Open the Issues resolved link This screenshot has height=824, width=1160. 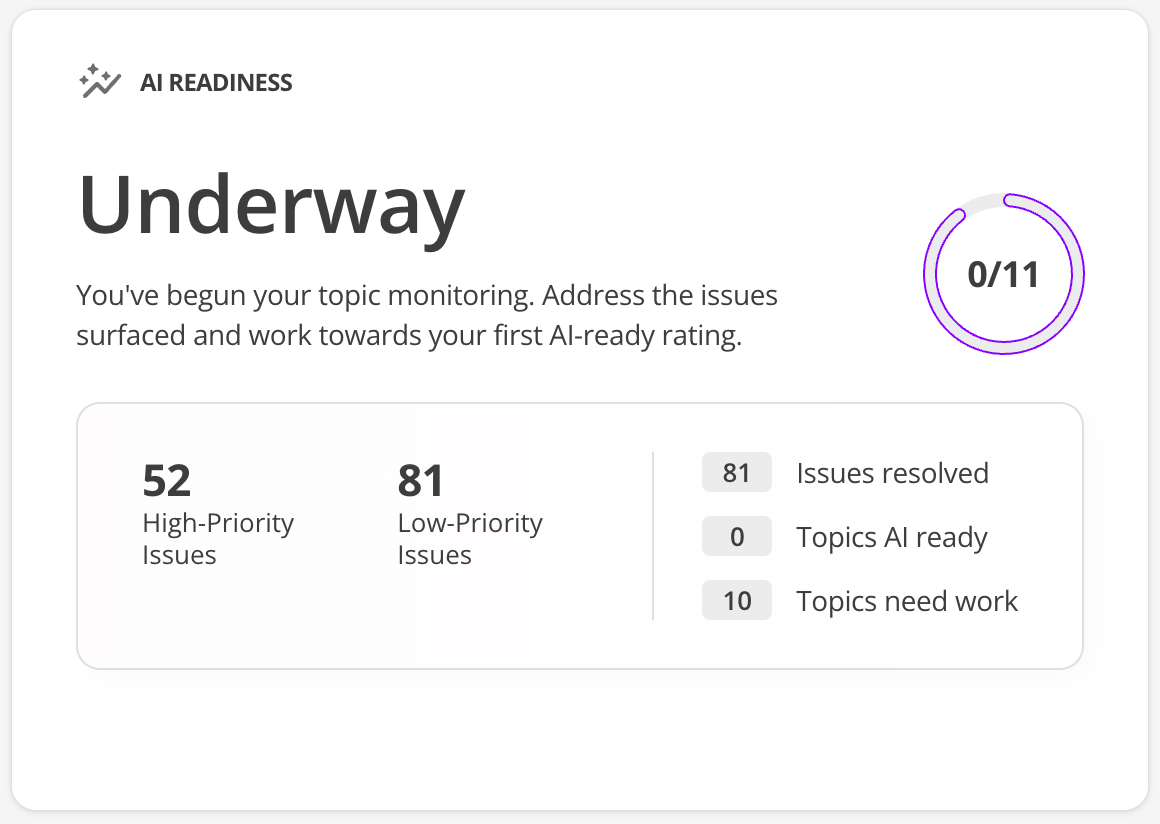coord(892,473)
